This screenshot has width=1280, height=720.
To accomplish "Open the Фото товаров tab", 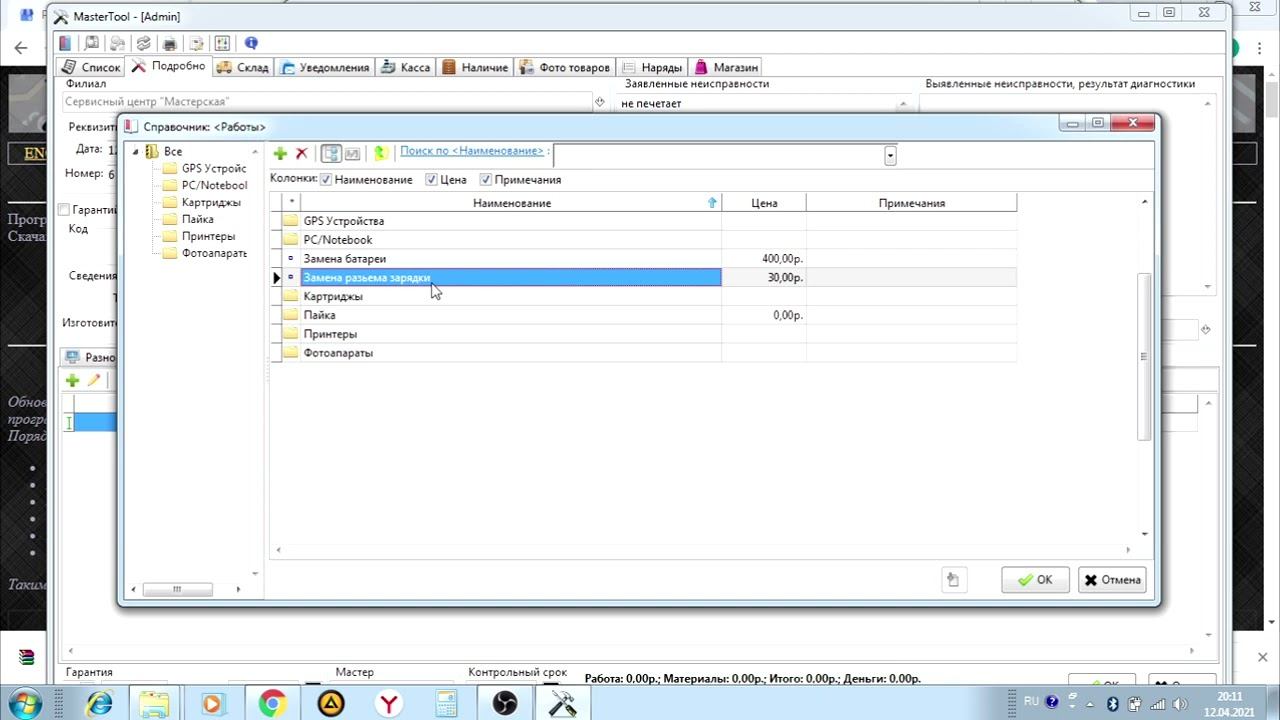I will click(x=565, y=67).
